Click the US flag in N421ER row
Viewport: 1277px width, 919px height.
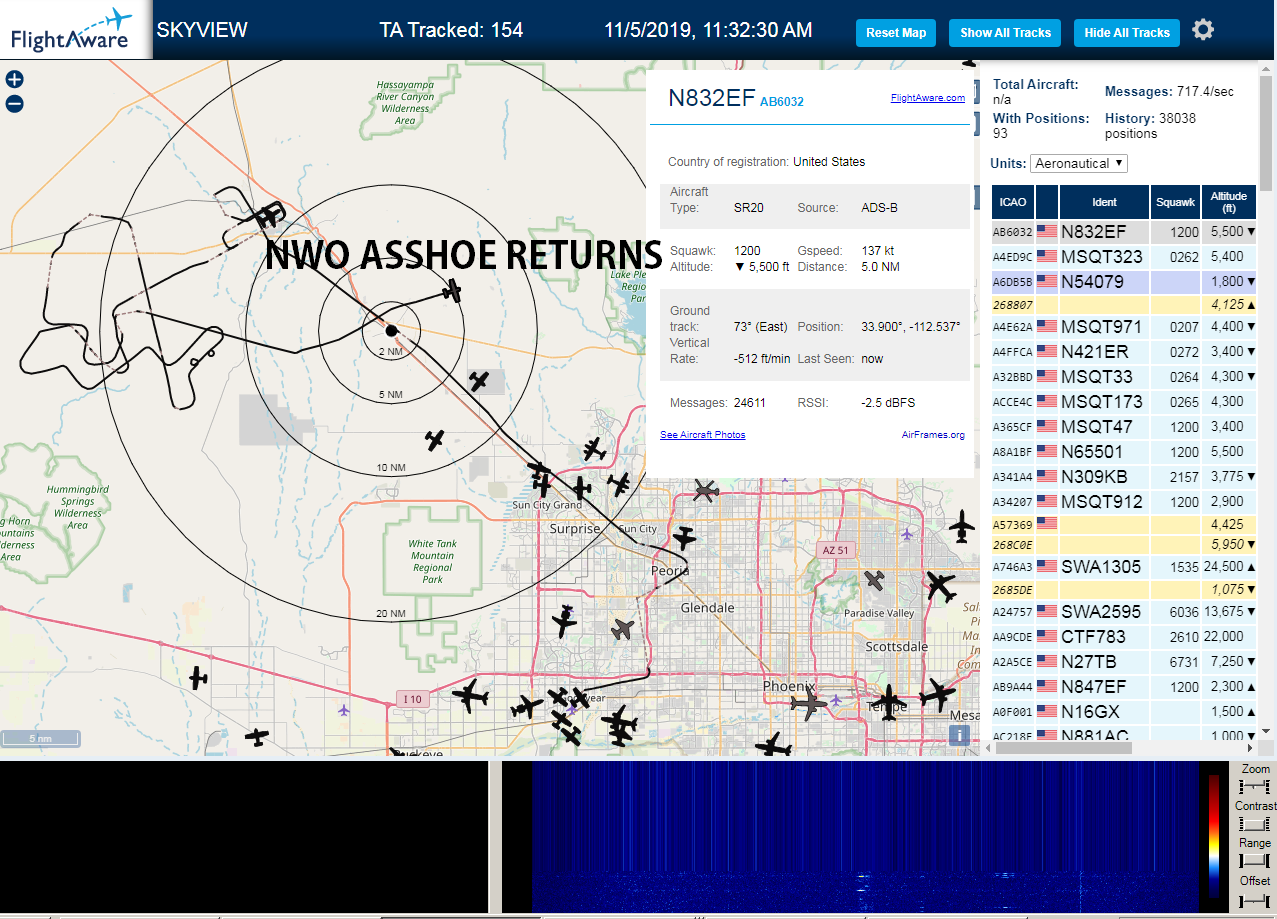pos(1047,351)
